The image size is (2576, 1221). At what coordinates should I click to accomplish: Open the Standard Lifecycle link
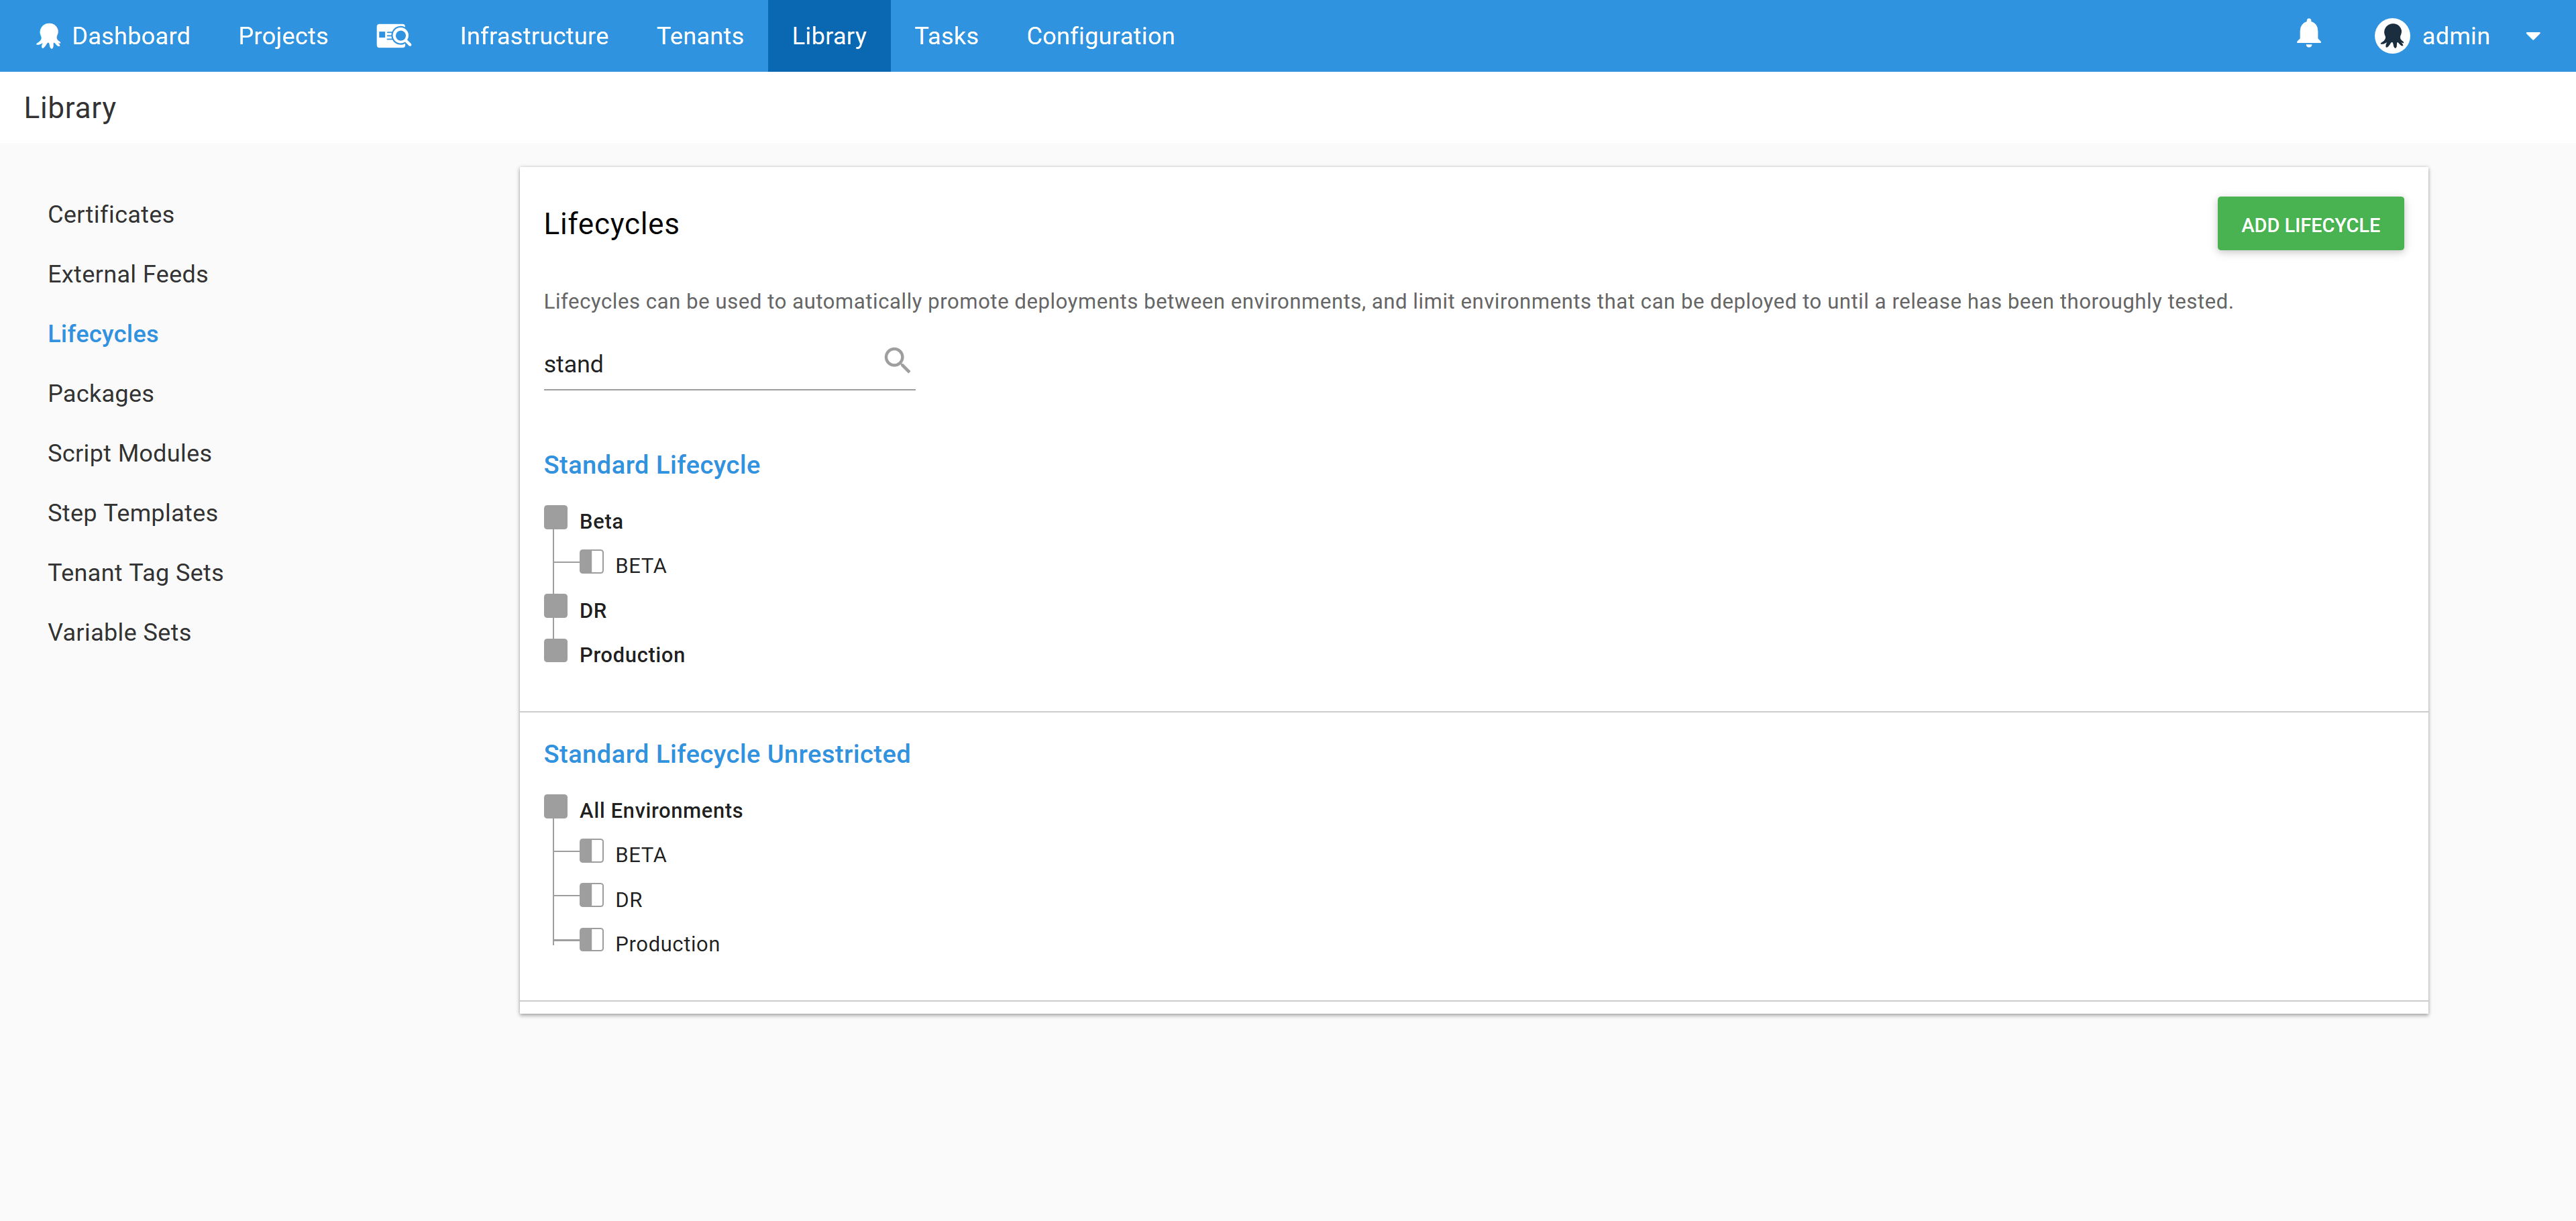click(x=651, y=465)
